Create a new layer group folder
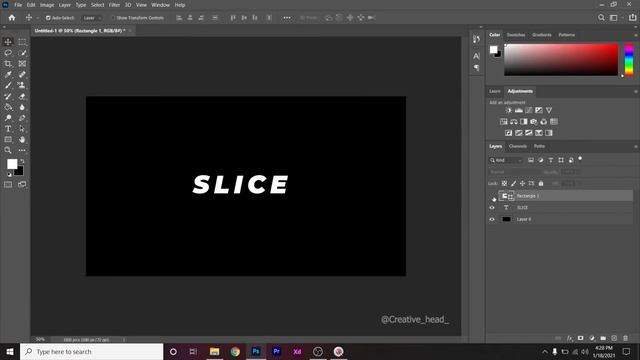Viewport: 640px width, 360px height. pyautogui.click(x=603, y=338)
